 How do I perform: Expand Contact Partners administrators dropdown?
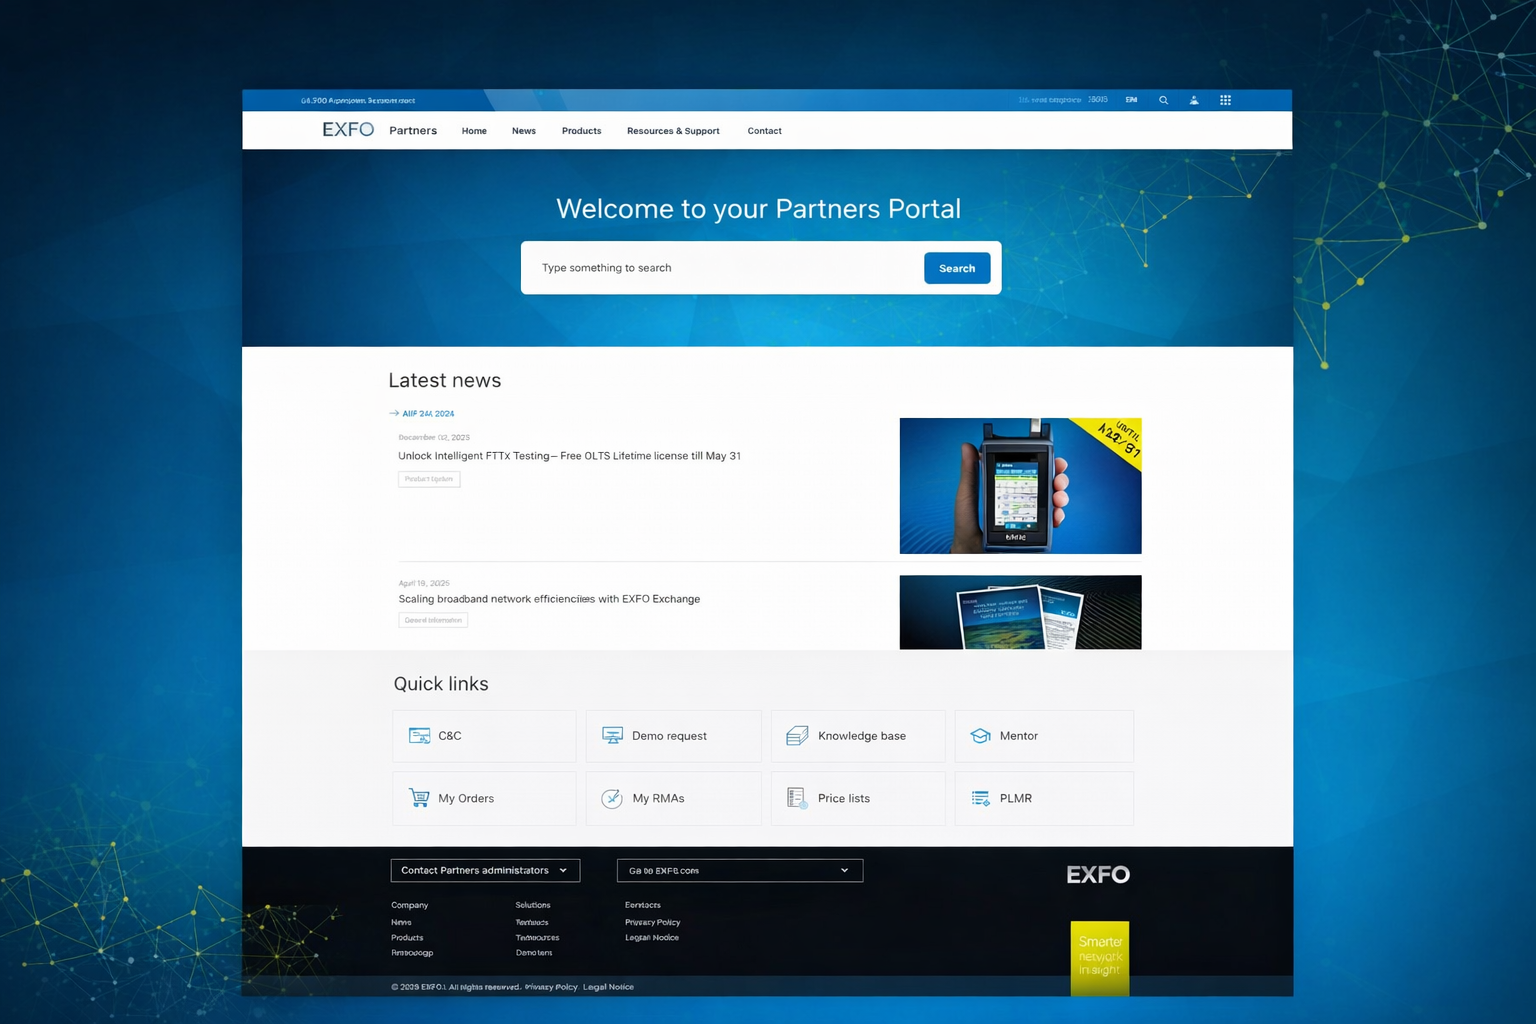(x=485, y=870)
